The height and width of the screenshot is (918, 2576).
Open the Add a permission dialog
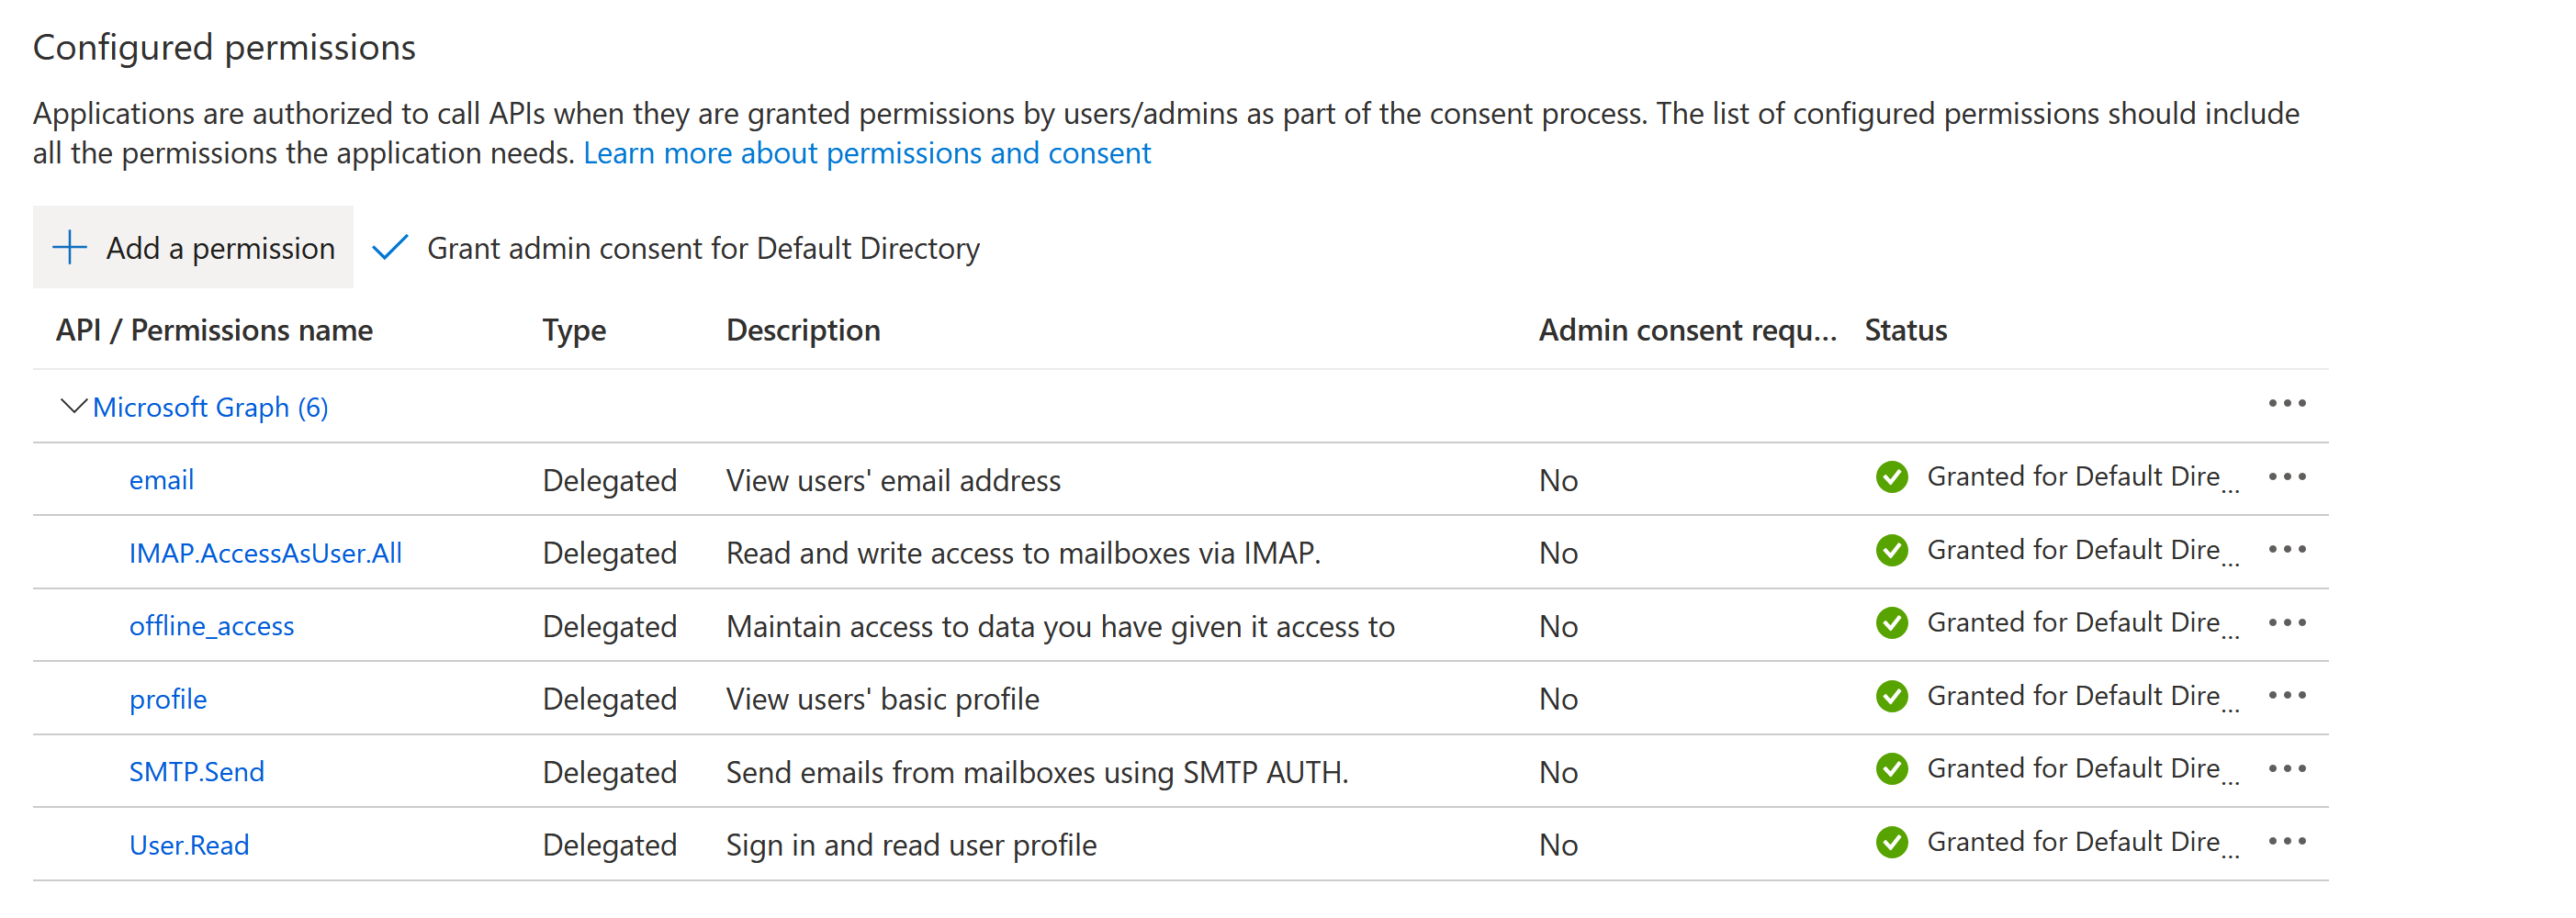tap(193, 247)
